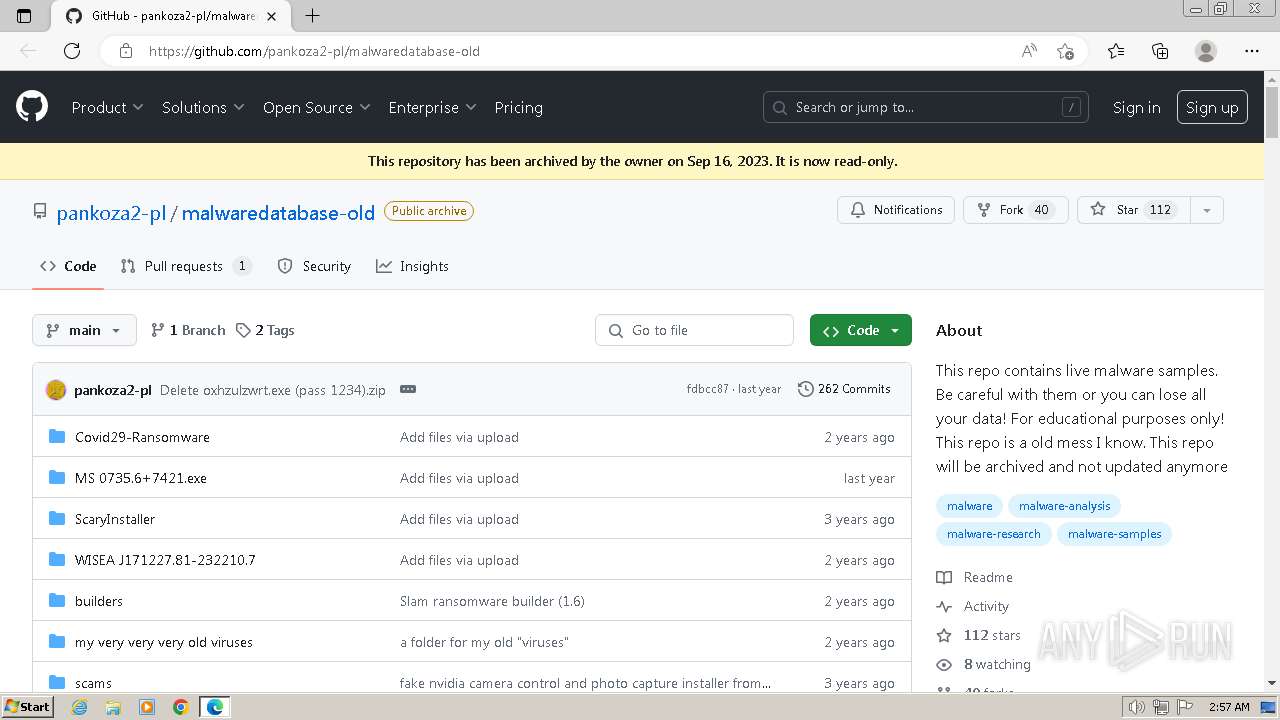Open Chrome from the taskbar
The height and width of the screenshot is (720, 1280).
click(x=181, y=707)
